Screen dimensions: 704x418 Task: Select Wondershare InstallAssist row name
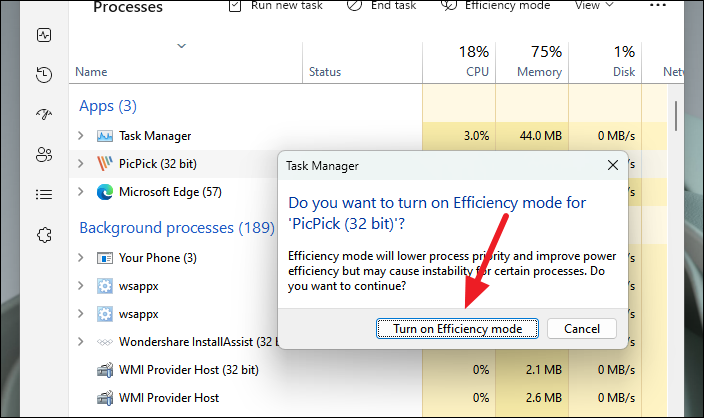point(197,342)
